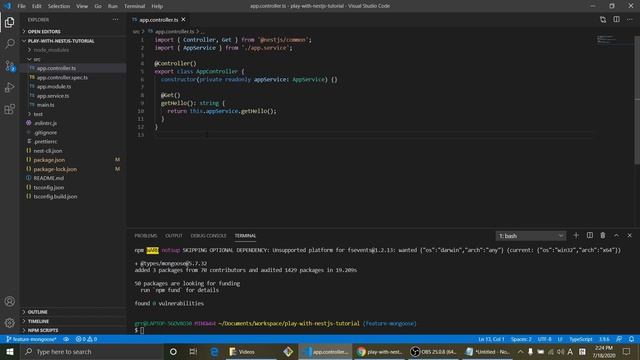Click the editor vertical scrollbar
This screenshot has width=640, height=360.
[x=637, y=100]
